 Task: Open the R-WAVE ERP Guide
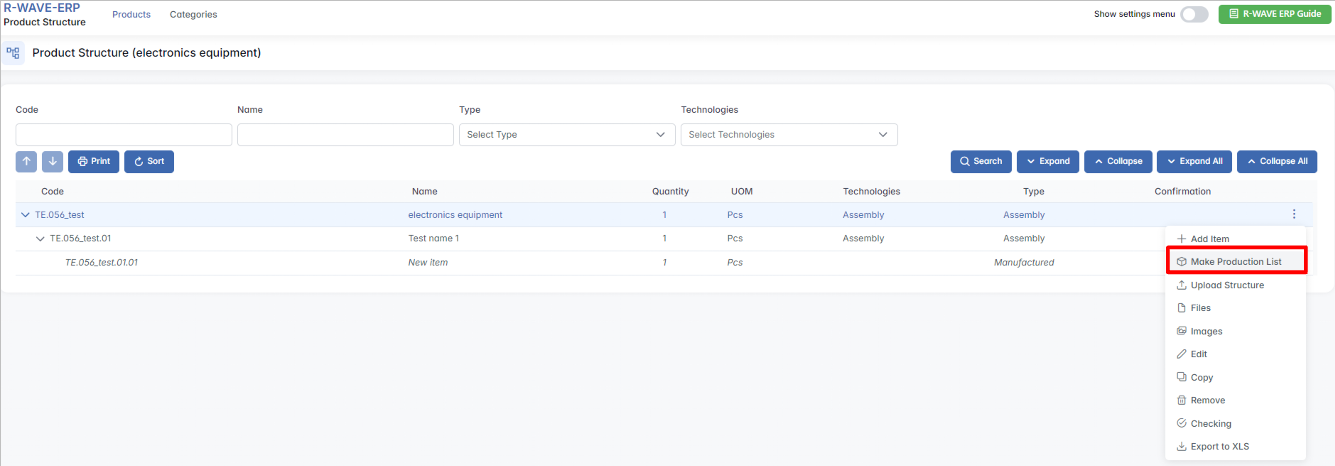click(1274, 14)
